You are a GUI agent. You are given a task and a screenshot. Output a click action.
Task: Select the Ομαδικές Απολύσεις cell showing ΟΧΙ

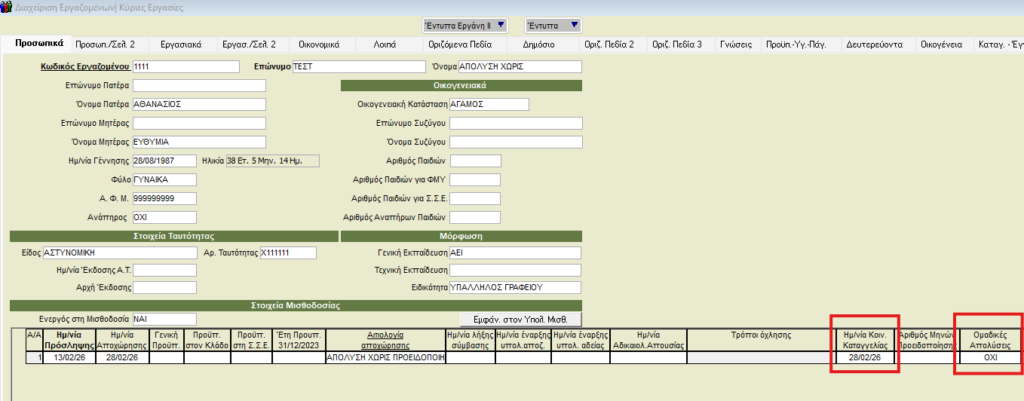(990, 356)
